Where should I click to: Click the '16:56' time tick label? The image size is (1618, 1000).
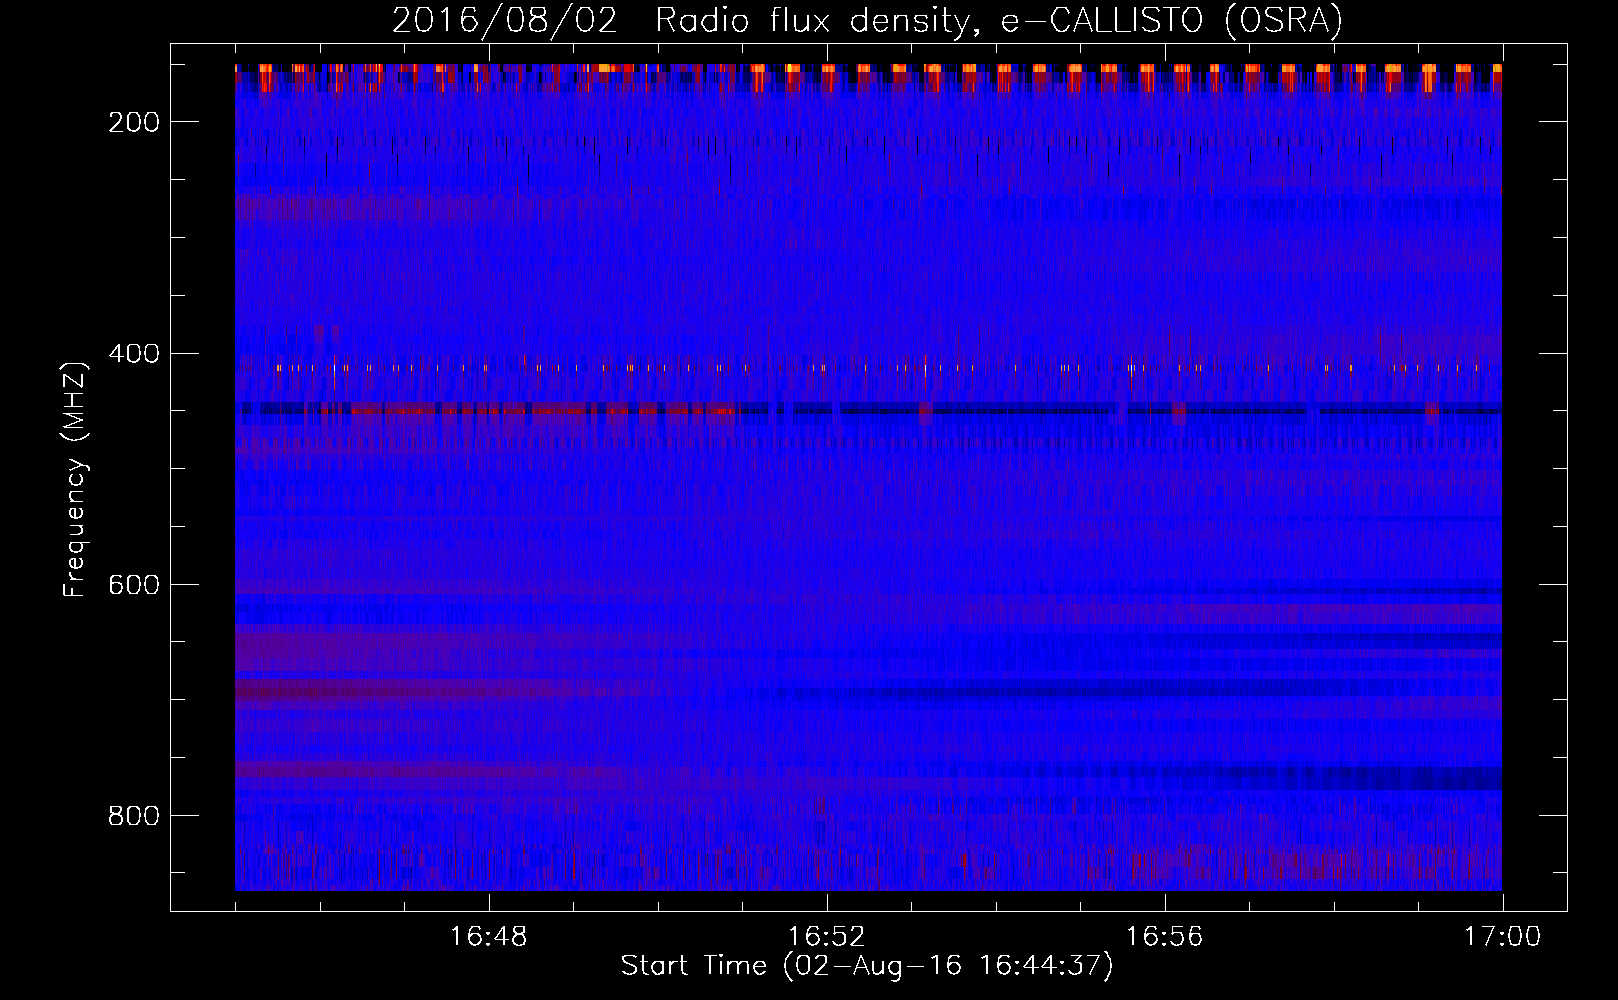(1164, 937)
